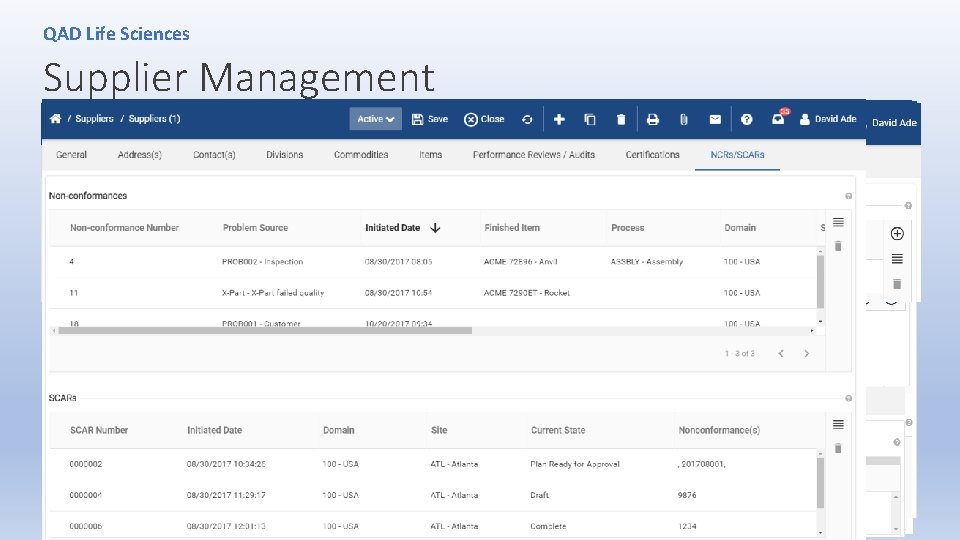Click PROB002 - Inspection cell
Viewport: 960px width, 540px height.
coord(263,262)
